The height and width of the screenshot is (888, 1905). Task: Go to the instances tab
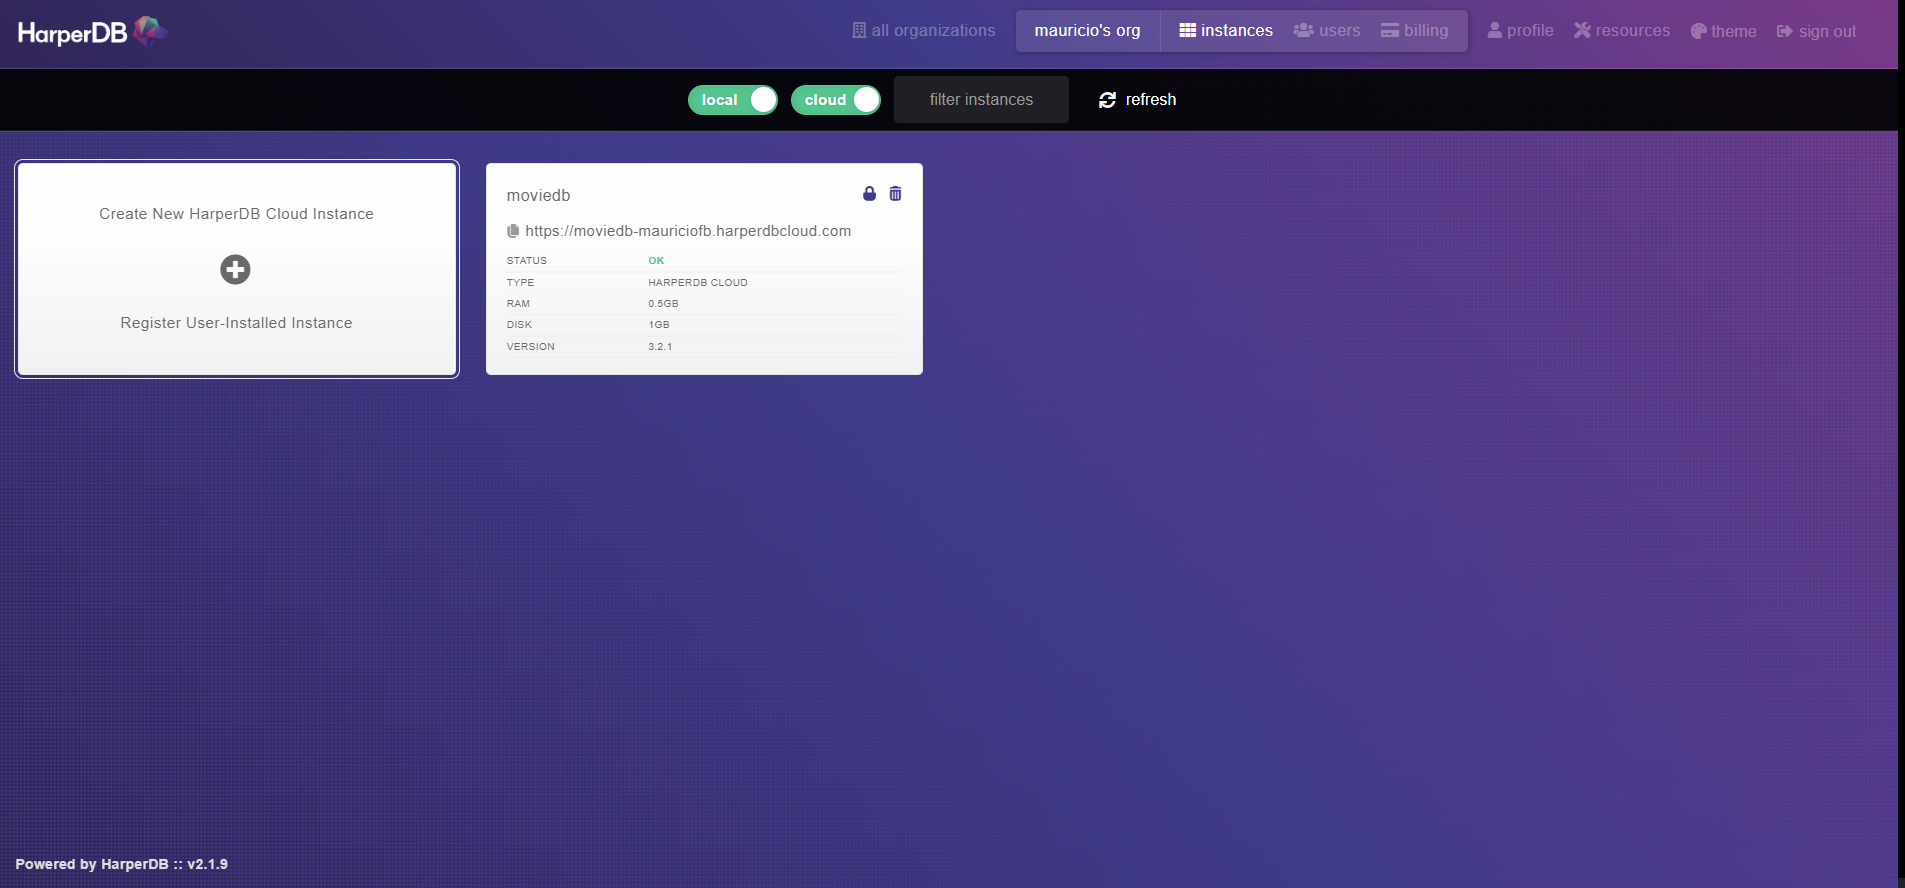[1226, 31]
